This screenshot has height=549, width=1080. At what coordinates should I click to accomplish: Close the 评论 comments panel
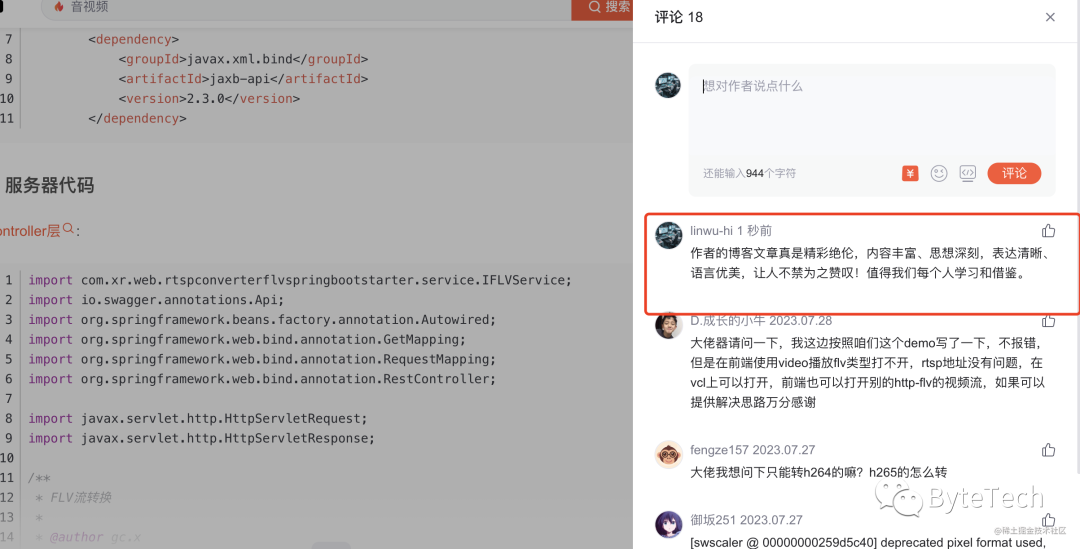click(1050, 17)
